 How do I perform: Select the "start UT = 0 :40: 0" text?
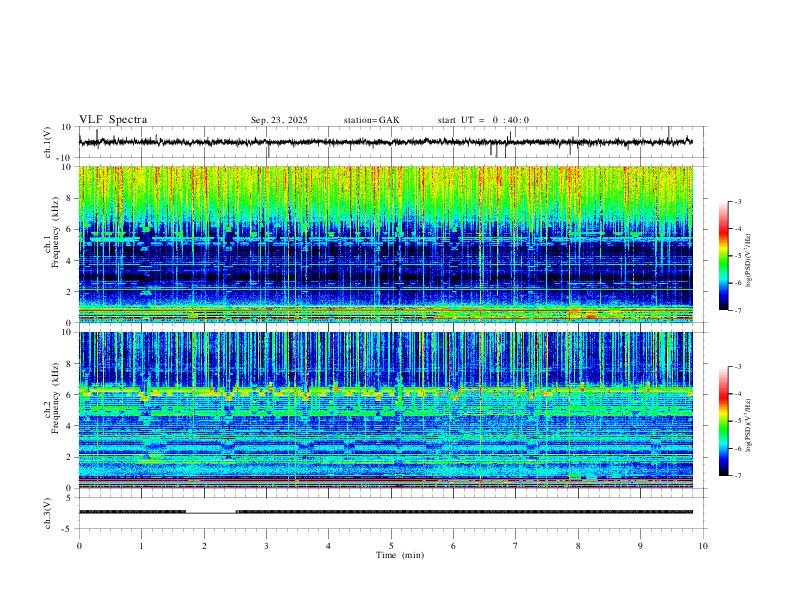click(483, 120)
